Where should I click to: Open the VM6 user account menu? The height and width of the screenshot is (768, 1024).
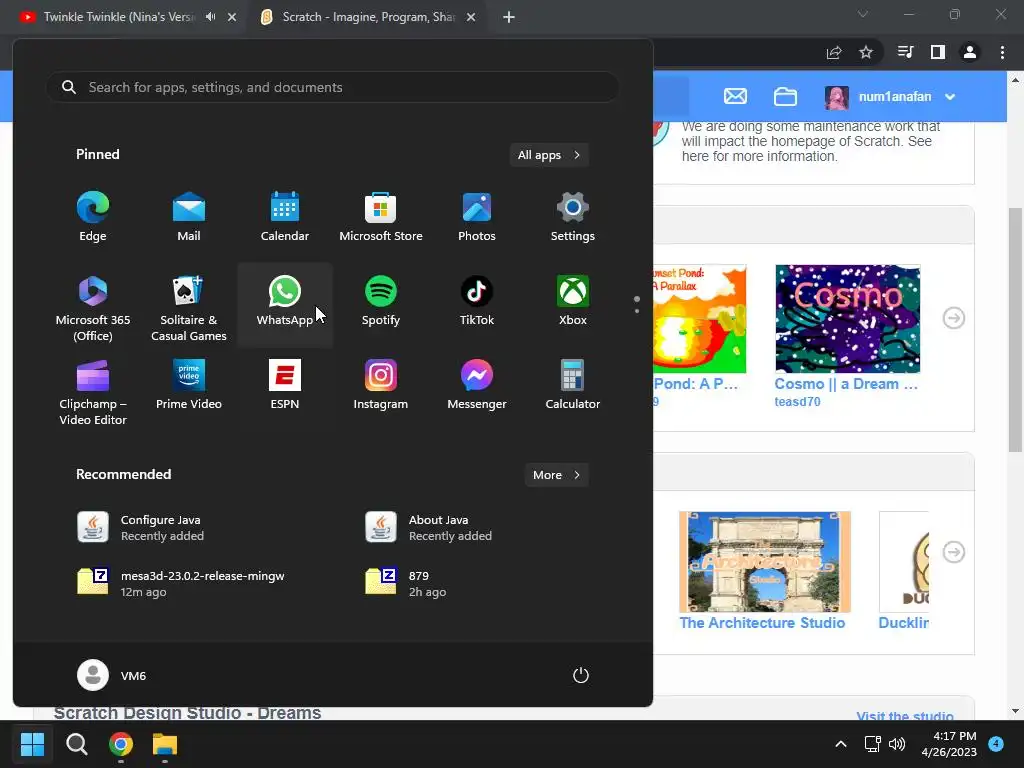tap(112, 675)
